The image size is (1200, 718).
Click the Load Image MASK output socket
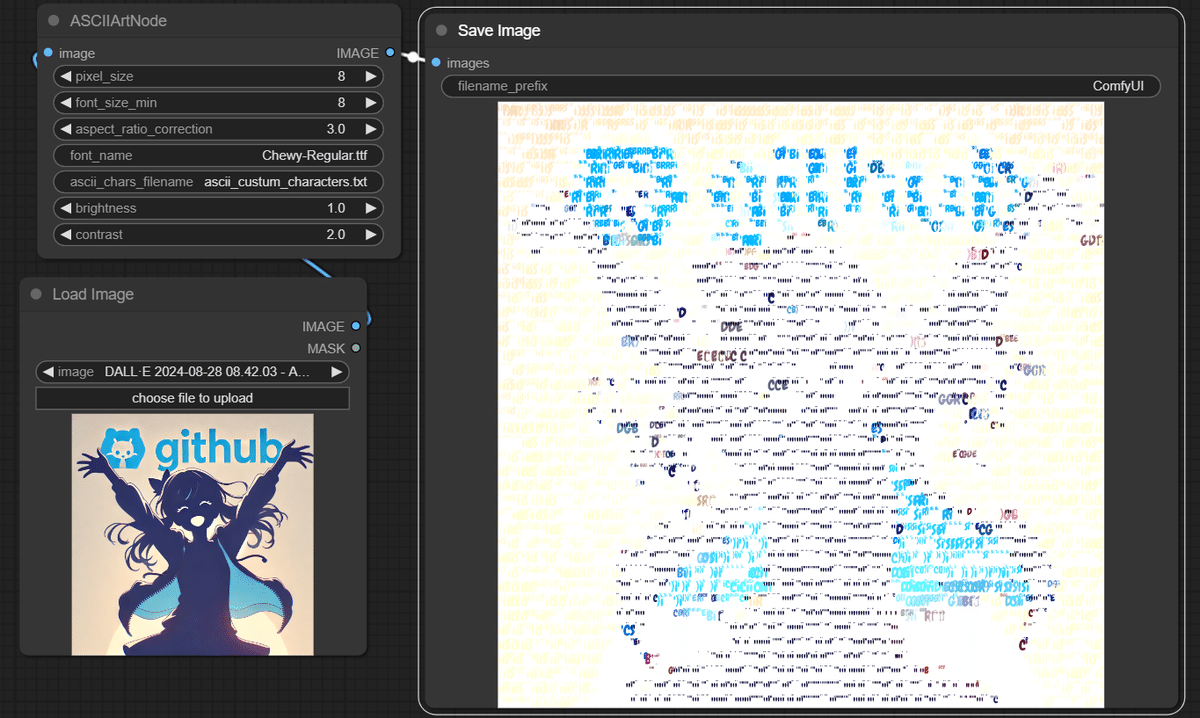[355, 348]
